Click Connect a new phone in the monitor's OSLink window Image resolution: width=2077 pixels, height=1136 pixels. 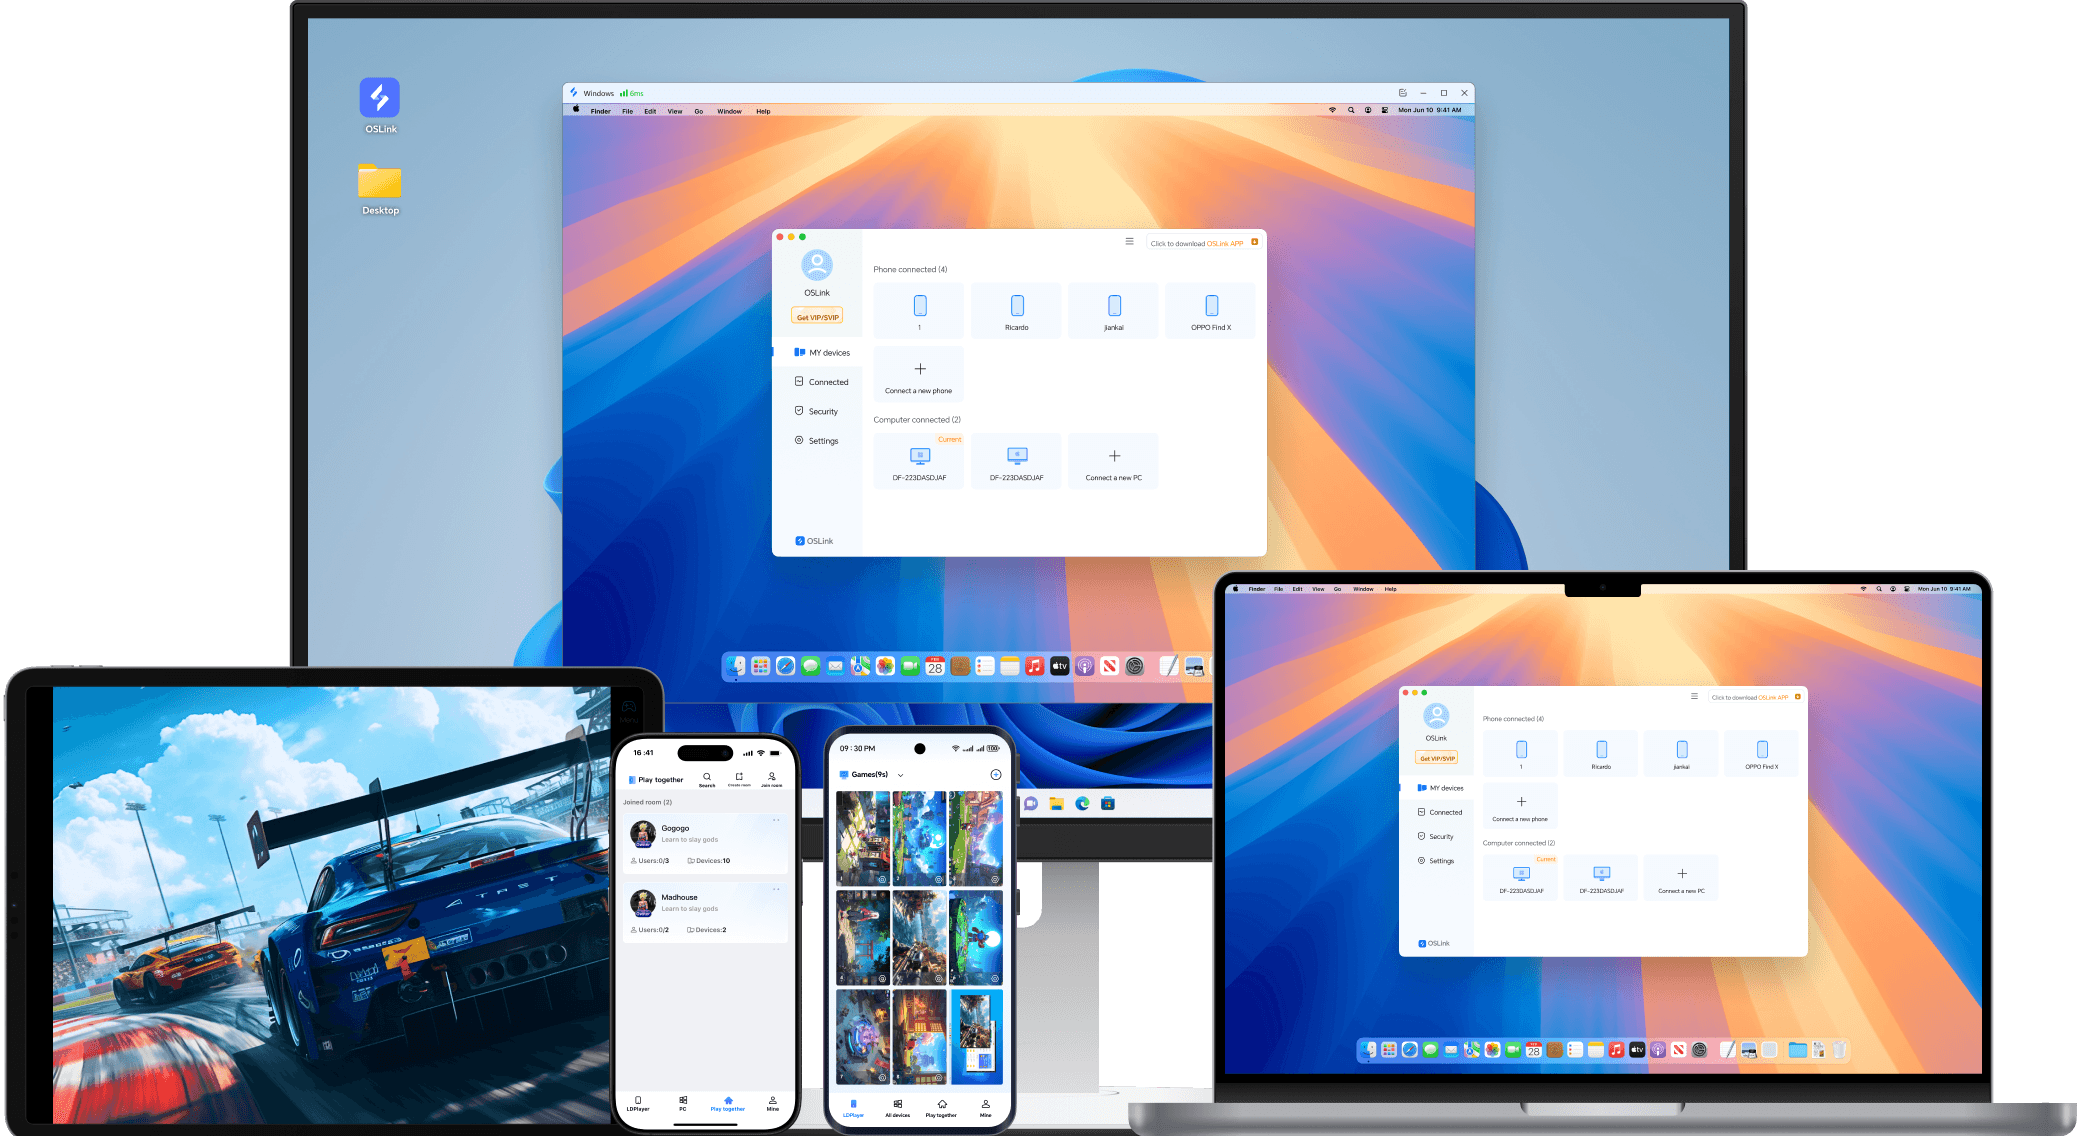click(919, 374)
